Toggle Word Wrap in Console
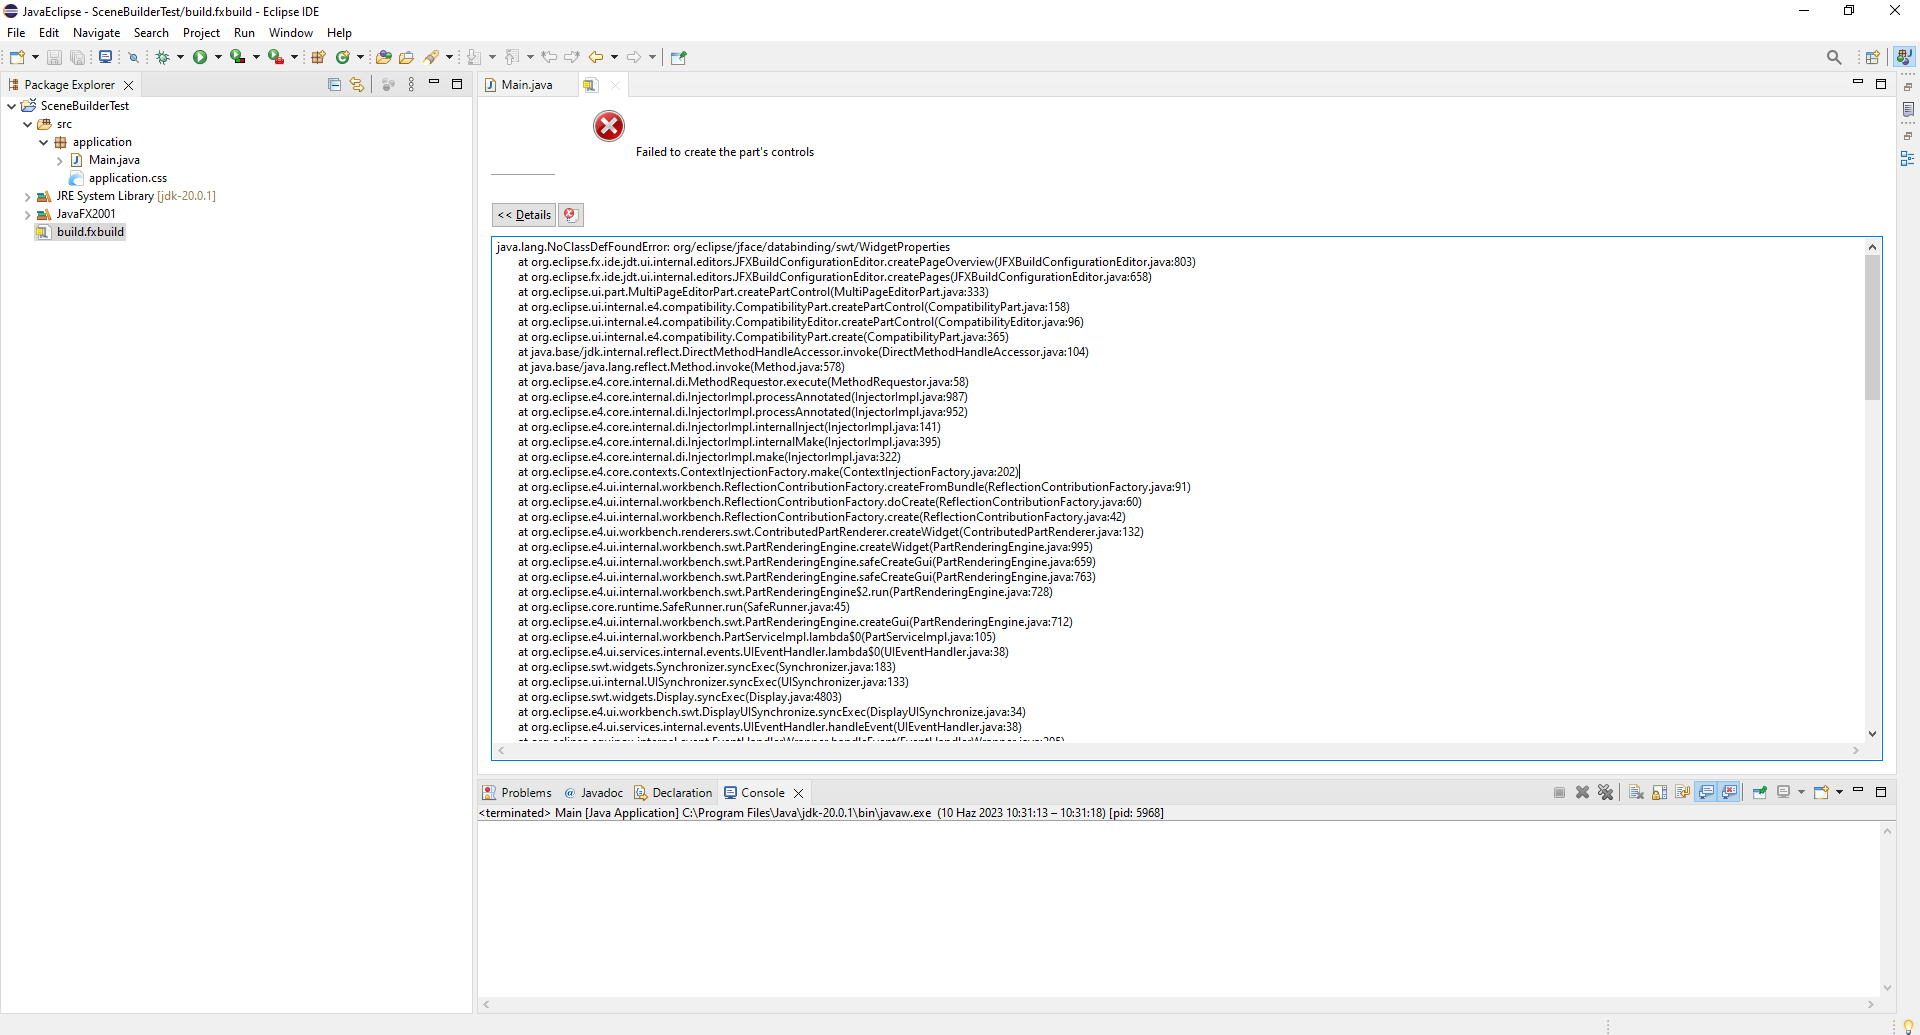1920x1035 pixels. point(1683,792)
